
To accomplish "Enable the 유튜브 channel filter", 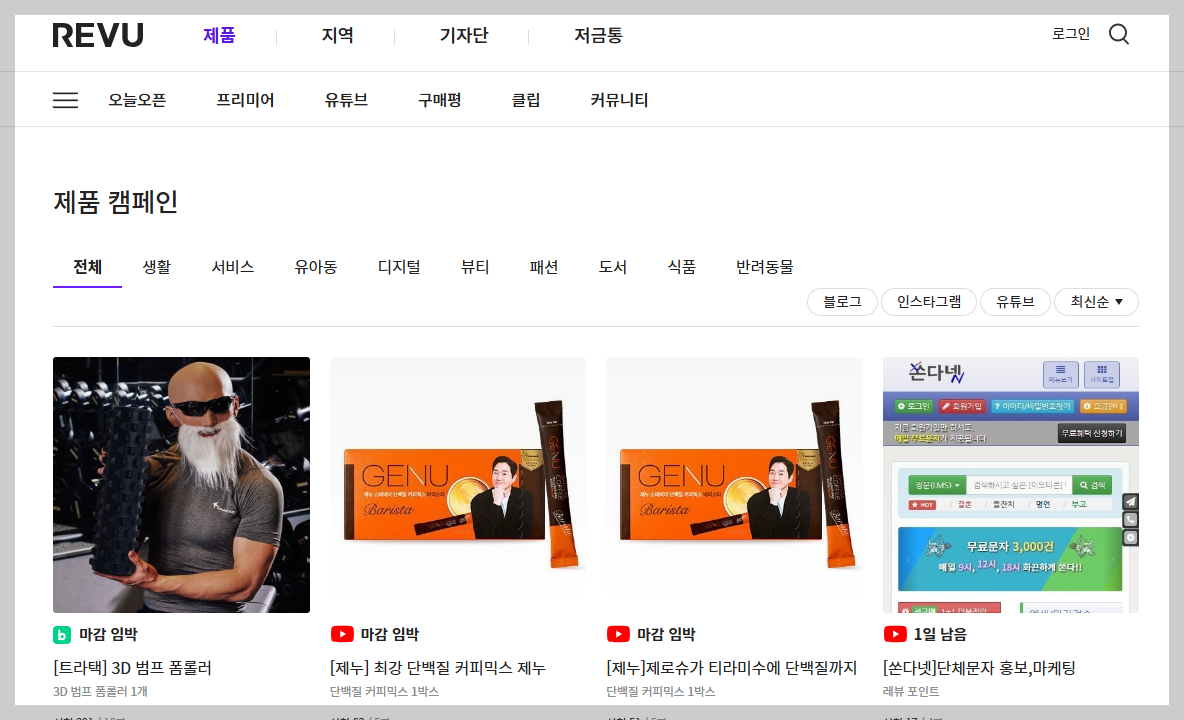I will [x=1015, y=301].
